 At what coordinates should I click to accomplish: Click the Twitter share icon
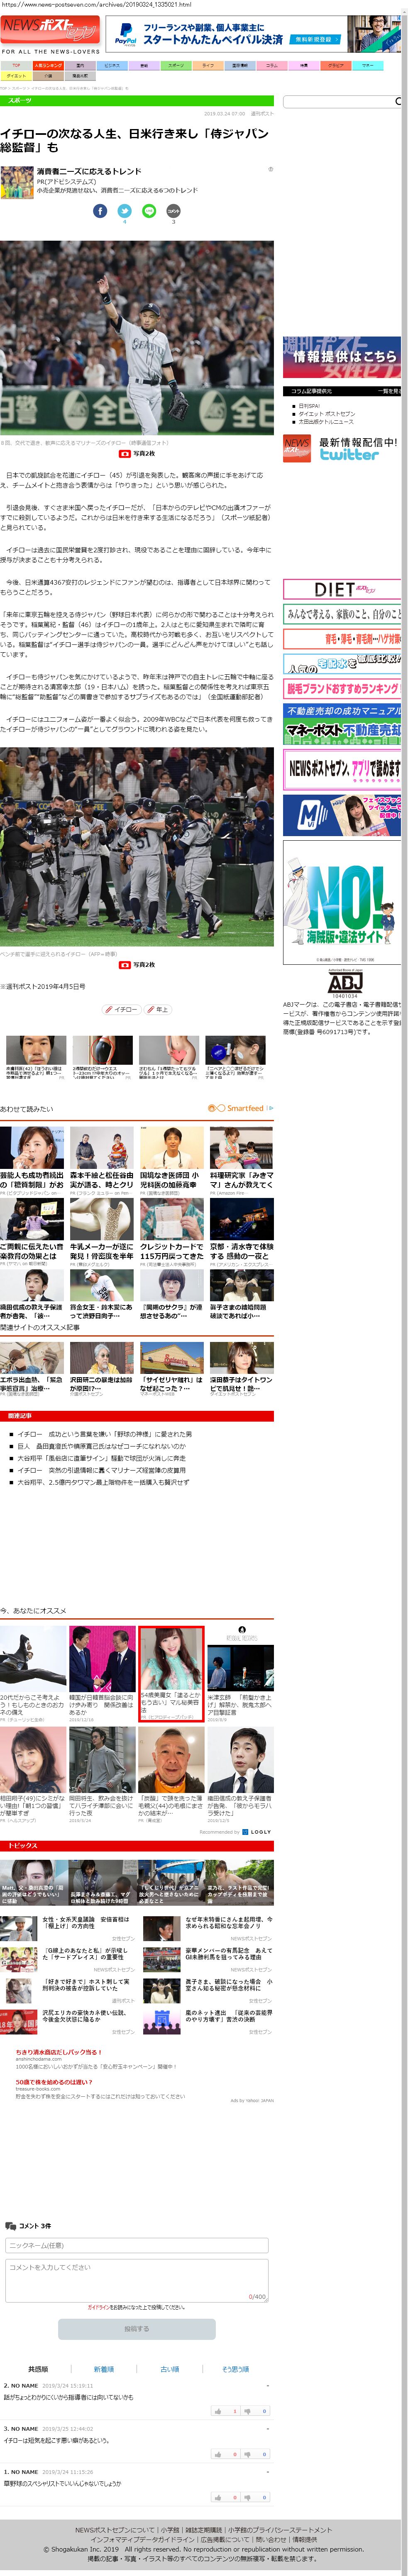coord(124,211)
